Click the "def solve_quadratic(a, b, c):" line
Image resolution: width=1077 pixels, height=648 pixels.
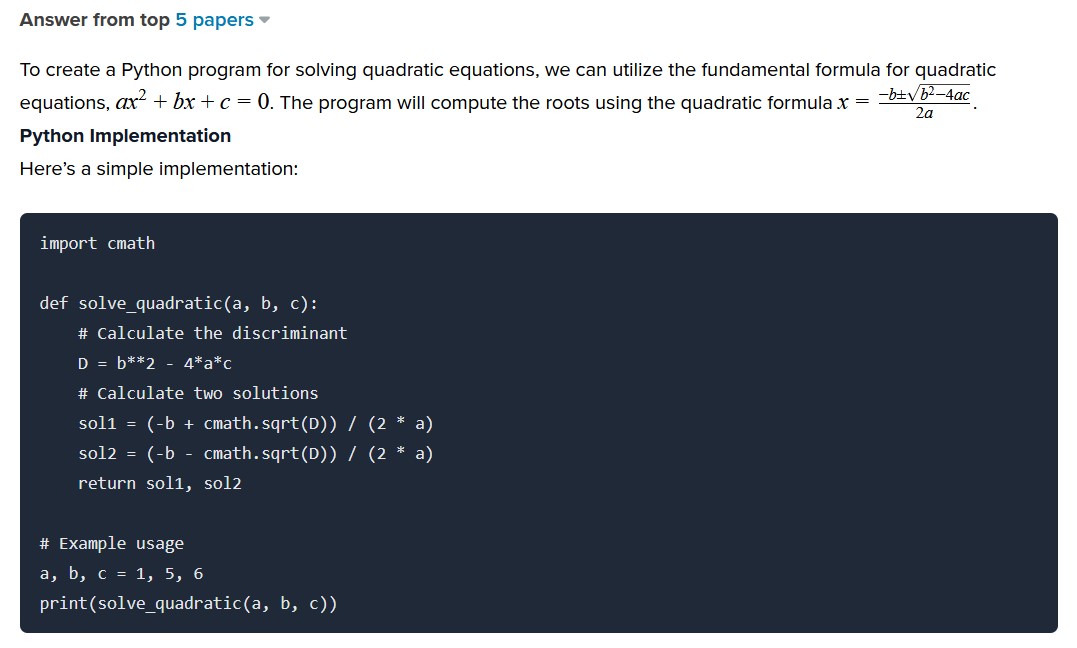click(x=179, y=304)
